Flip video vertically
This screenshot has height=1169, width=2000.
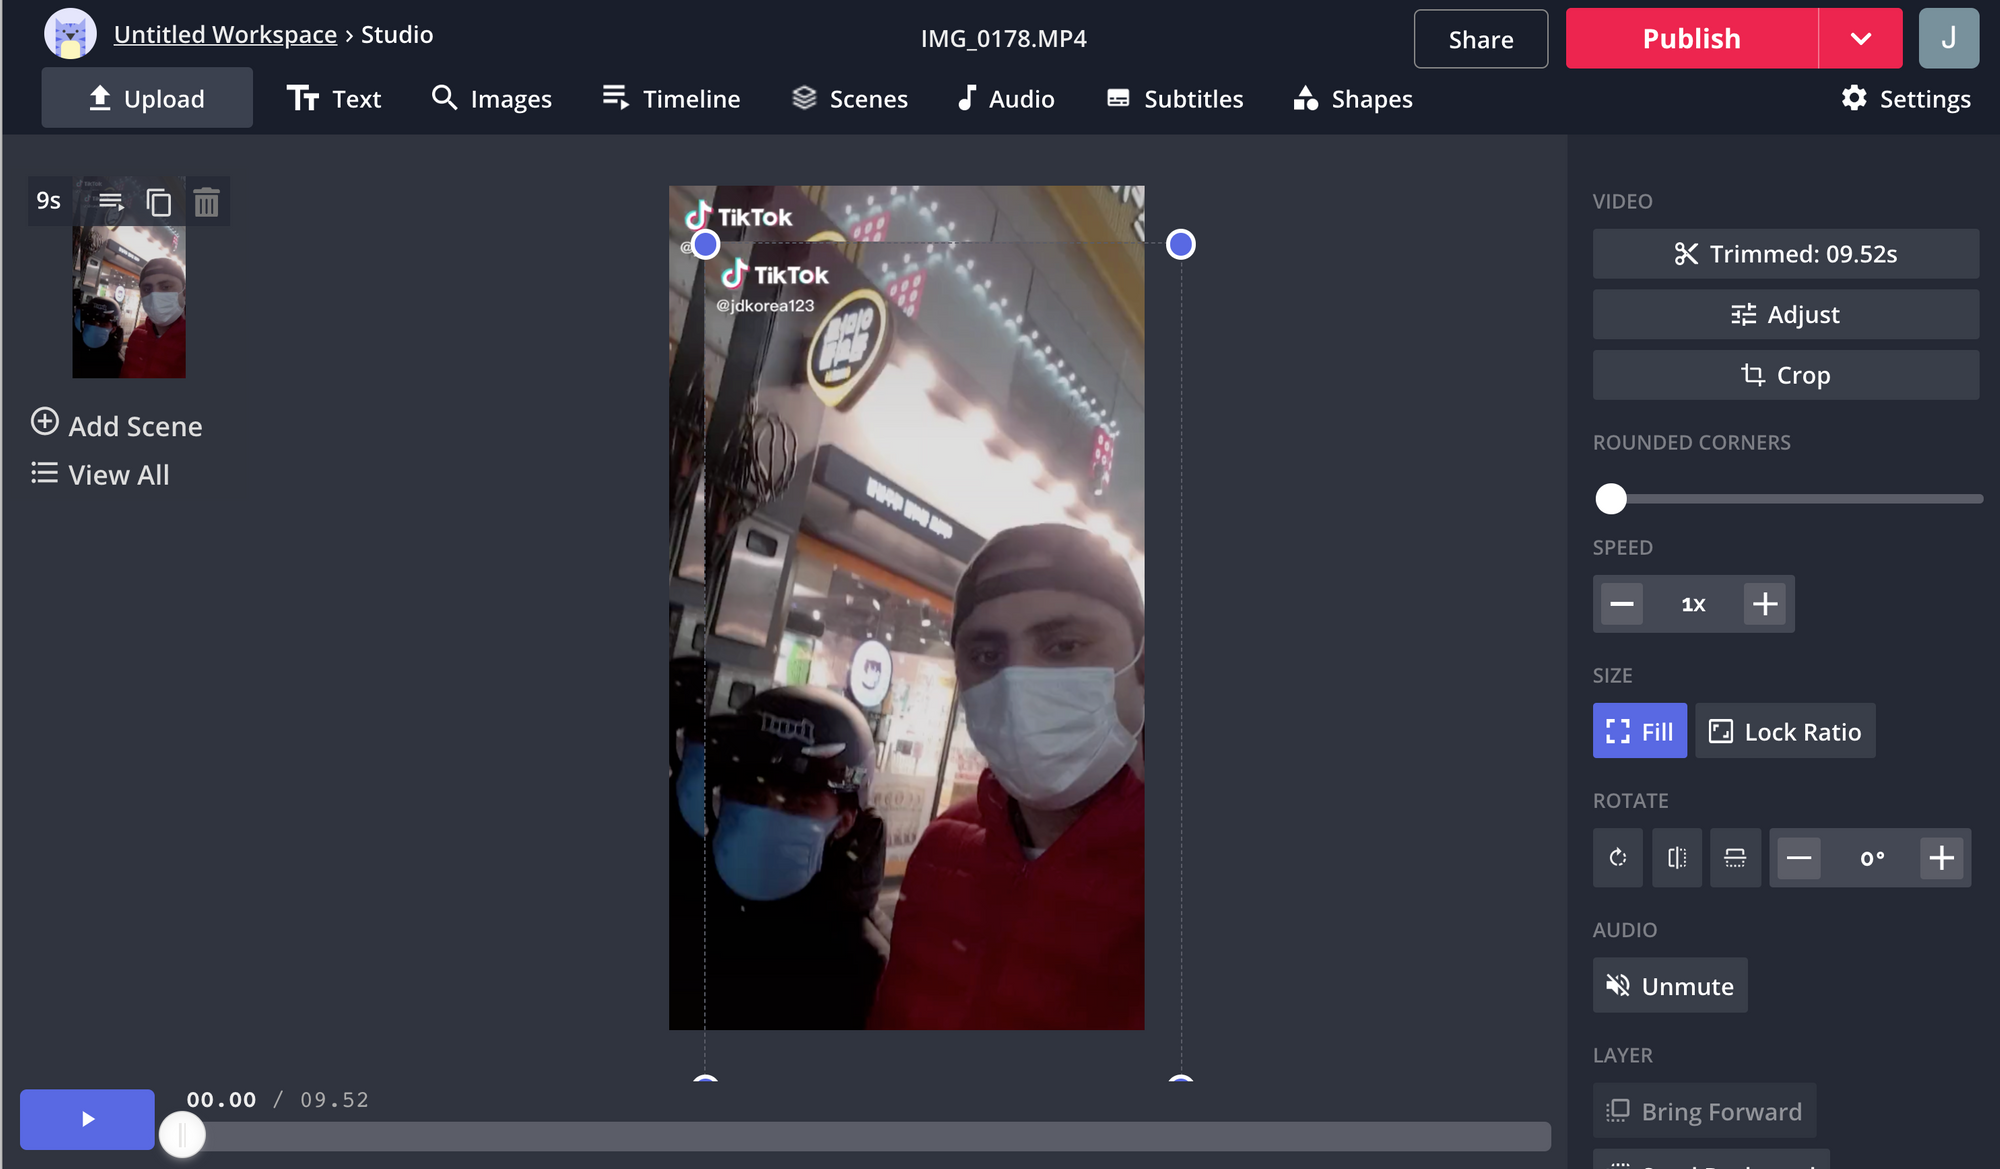click(1735, 858)
